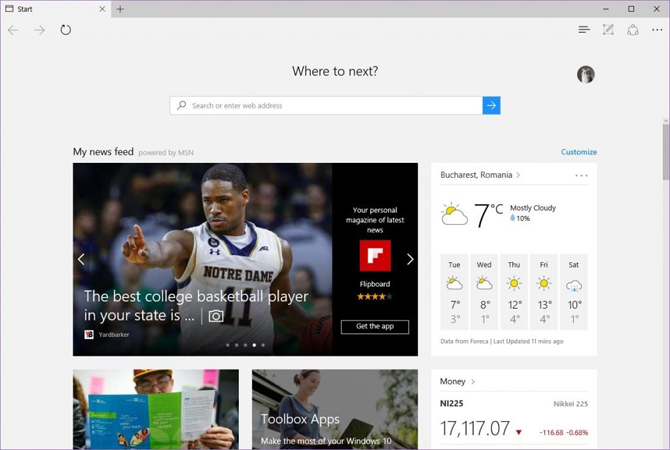Go forward with the Forward arrow
This screenshot has width=670, height=450.
click(39, 30)
